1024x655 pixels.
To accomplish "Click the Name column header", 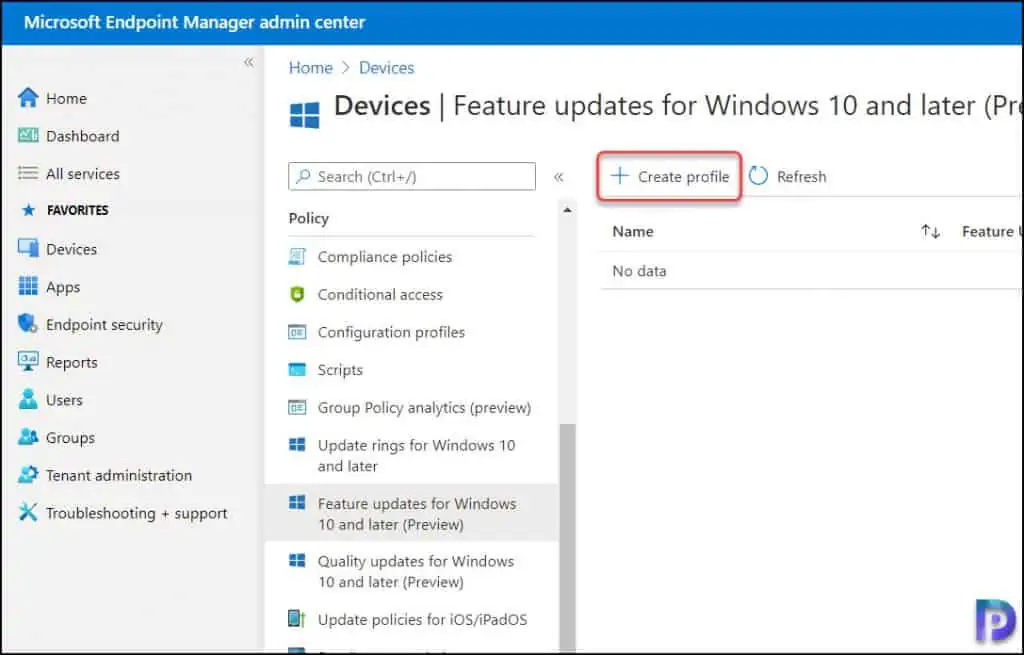I will [633, 231].
